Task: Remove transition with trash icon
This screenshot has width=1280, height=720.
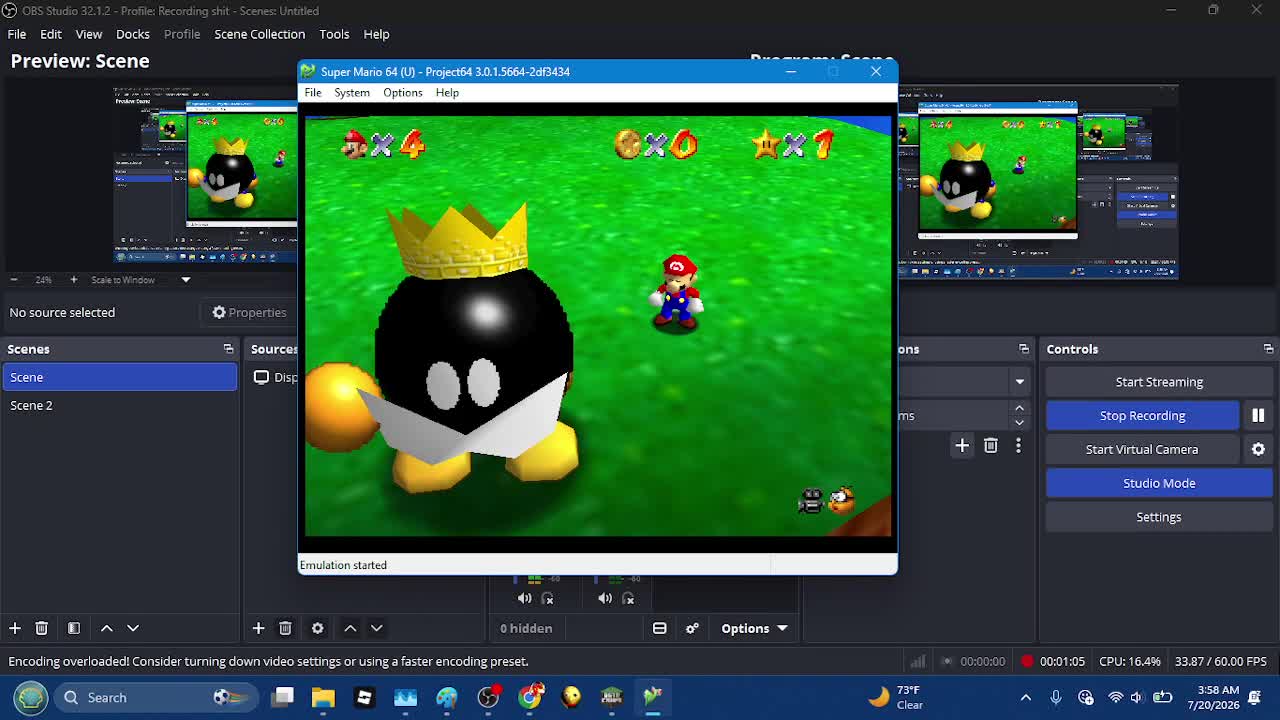Action: click(x=990, y=446)
